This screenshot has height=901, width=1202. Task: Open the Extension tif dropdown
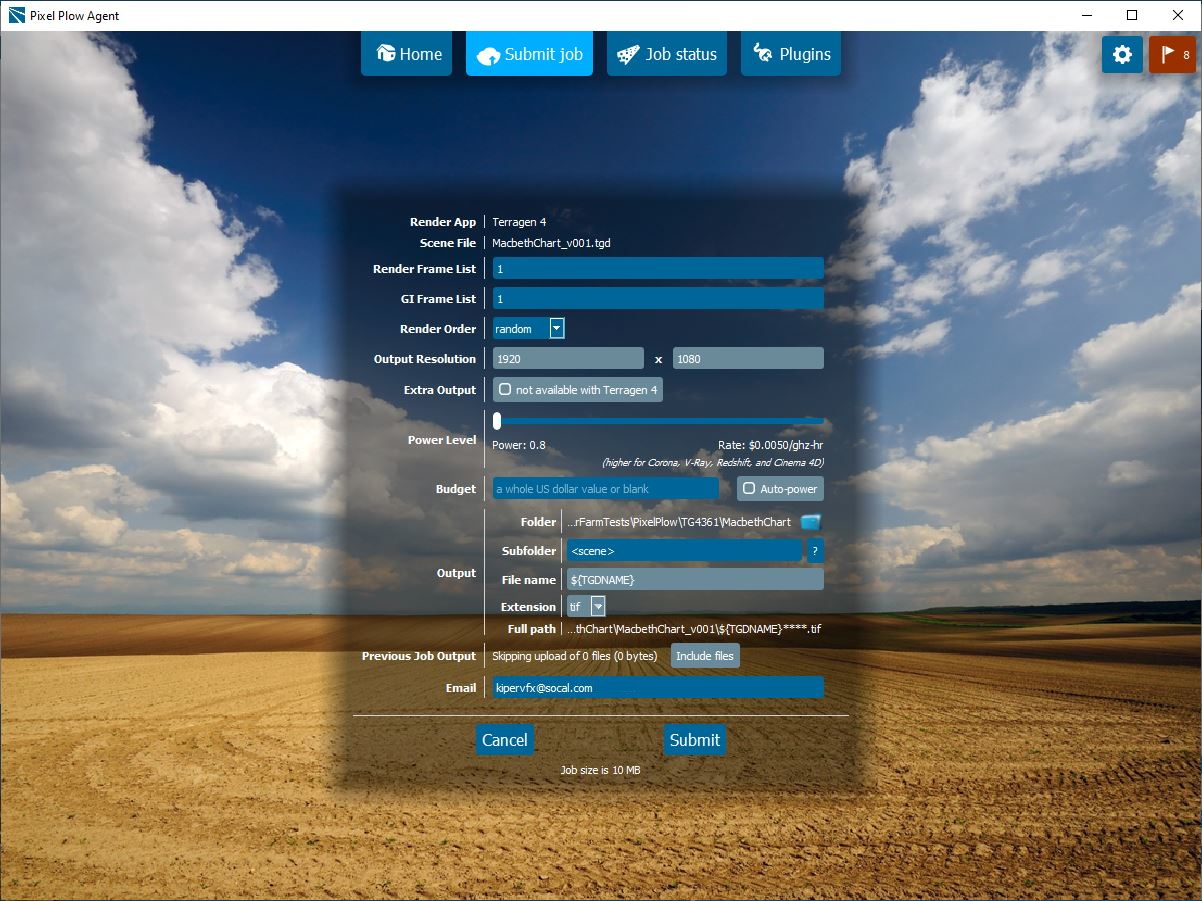click(598, 606)
